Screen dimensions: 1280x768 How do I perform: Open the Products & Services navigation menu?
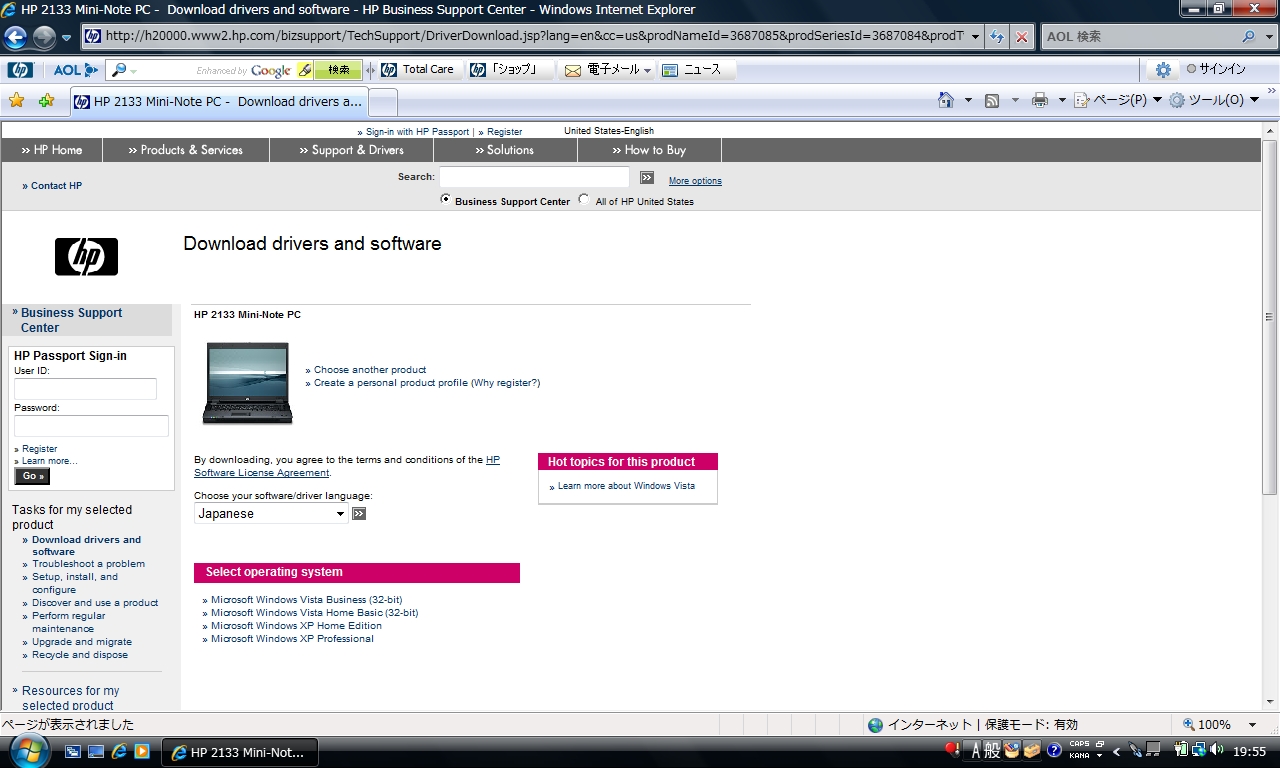click(185, 150)
